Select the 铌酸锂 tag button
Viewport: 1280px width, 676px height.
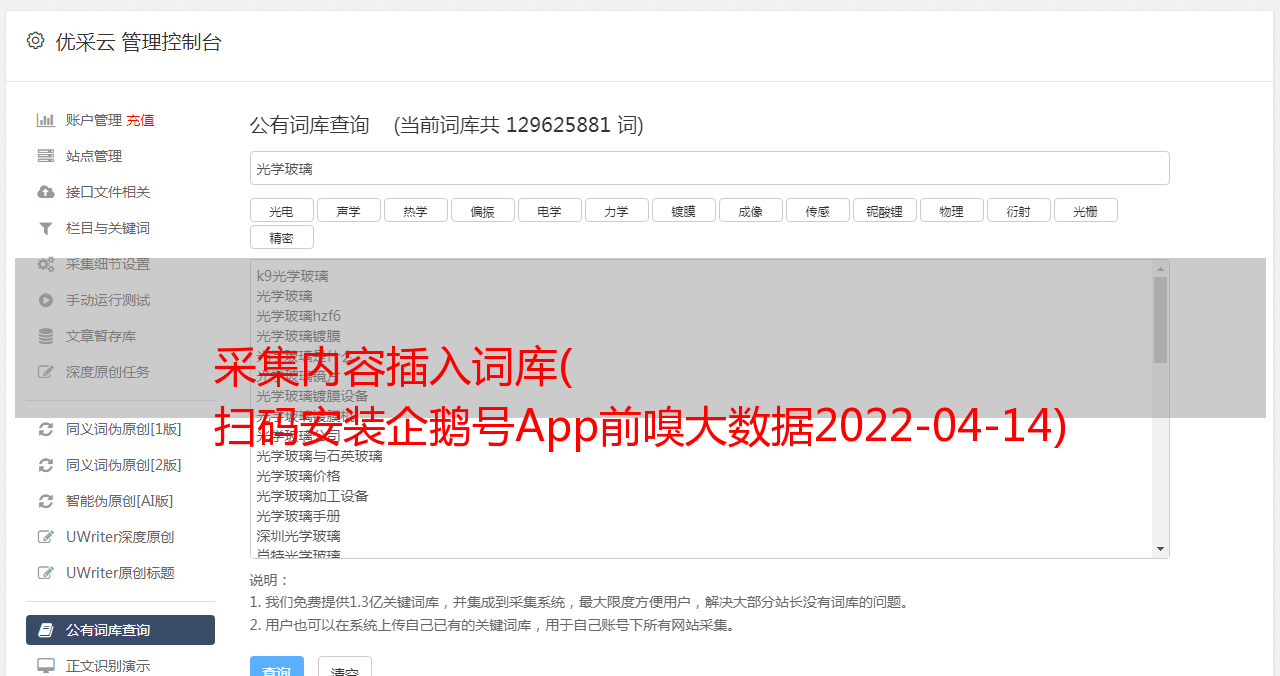coord(884,210)
